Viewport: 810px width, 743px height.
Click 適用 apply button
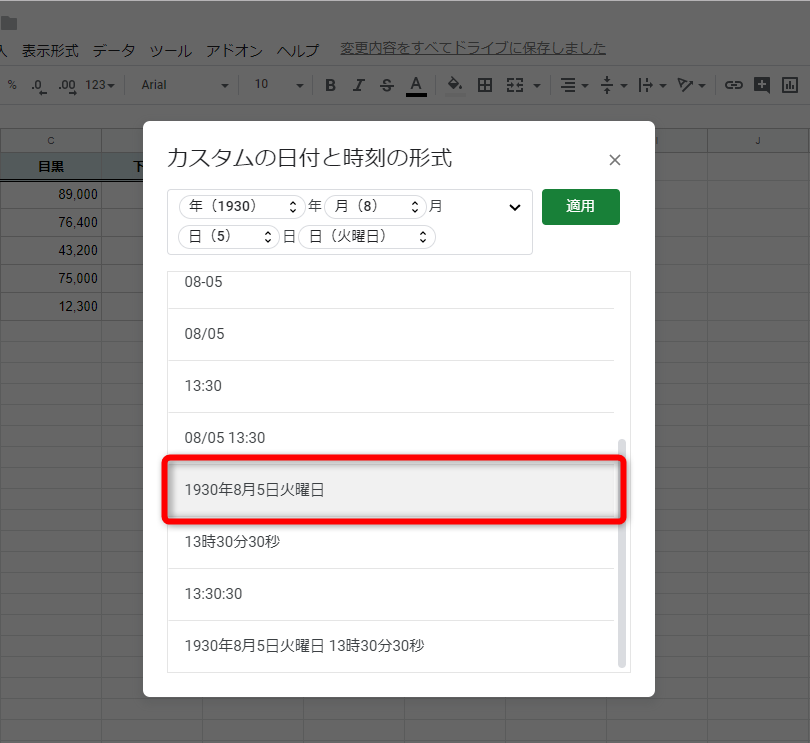581,207
